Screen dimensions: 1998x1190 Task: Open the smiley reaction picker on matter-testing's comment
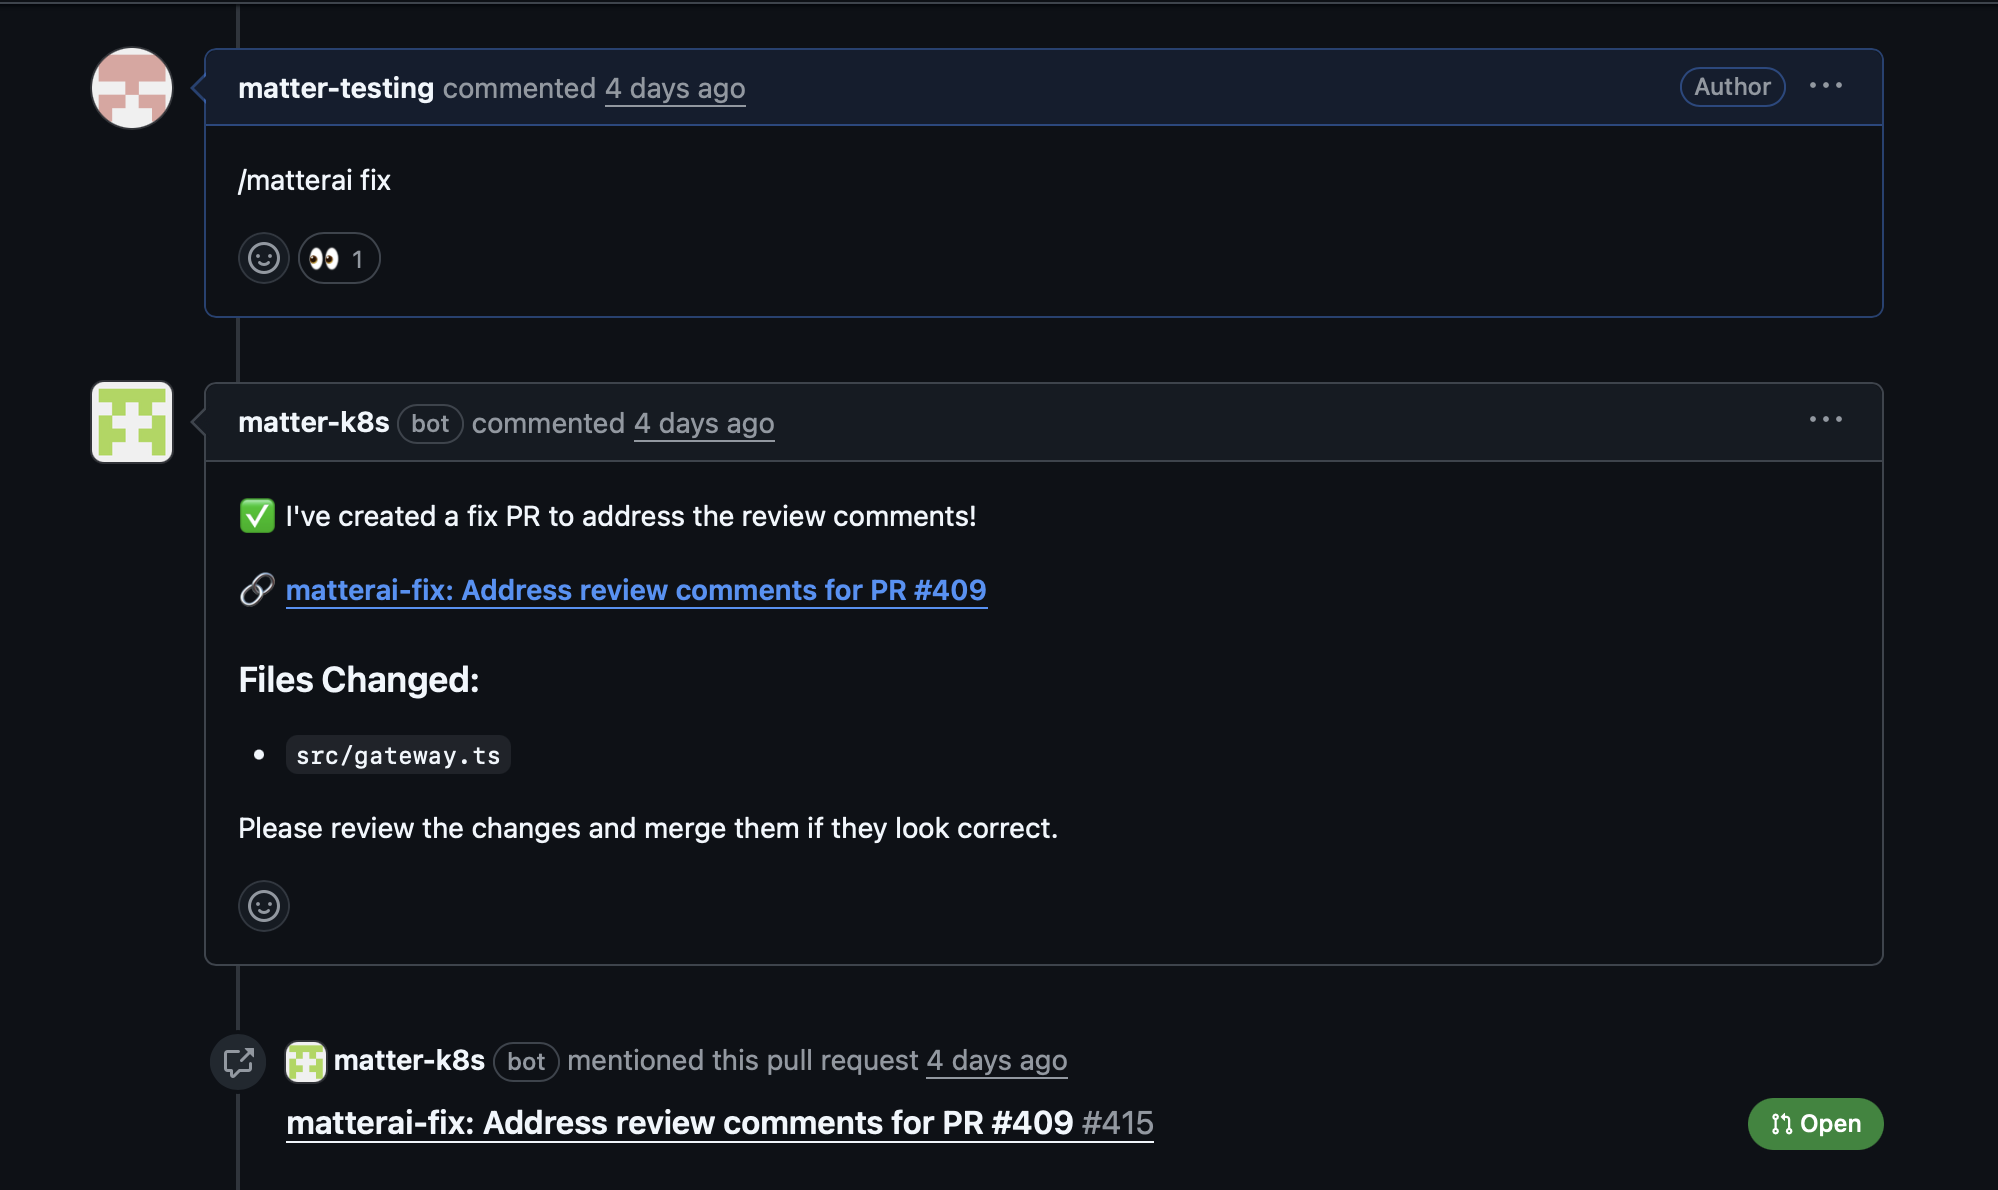click(x=263, y=257)
